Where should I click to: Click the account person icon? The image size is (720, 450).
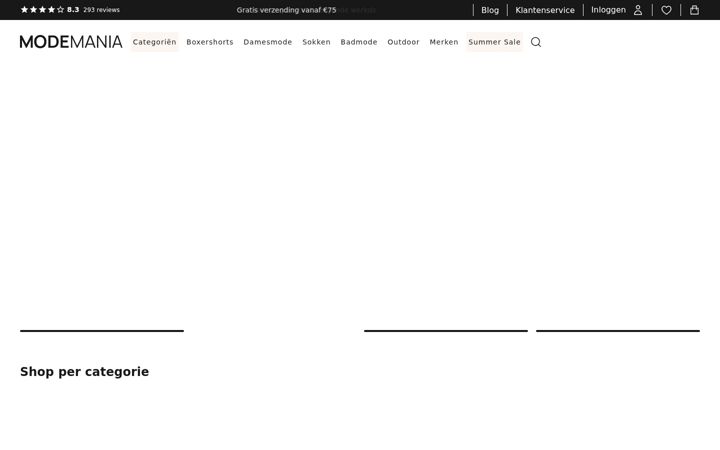638,10
